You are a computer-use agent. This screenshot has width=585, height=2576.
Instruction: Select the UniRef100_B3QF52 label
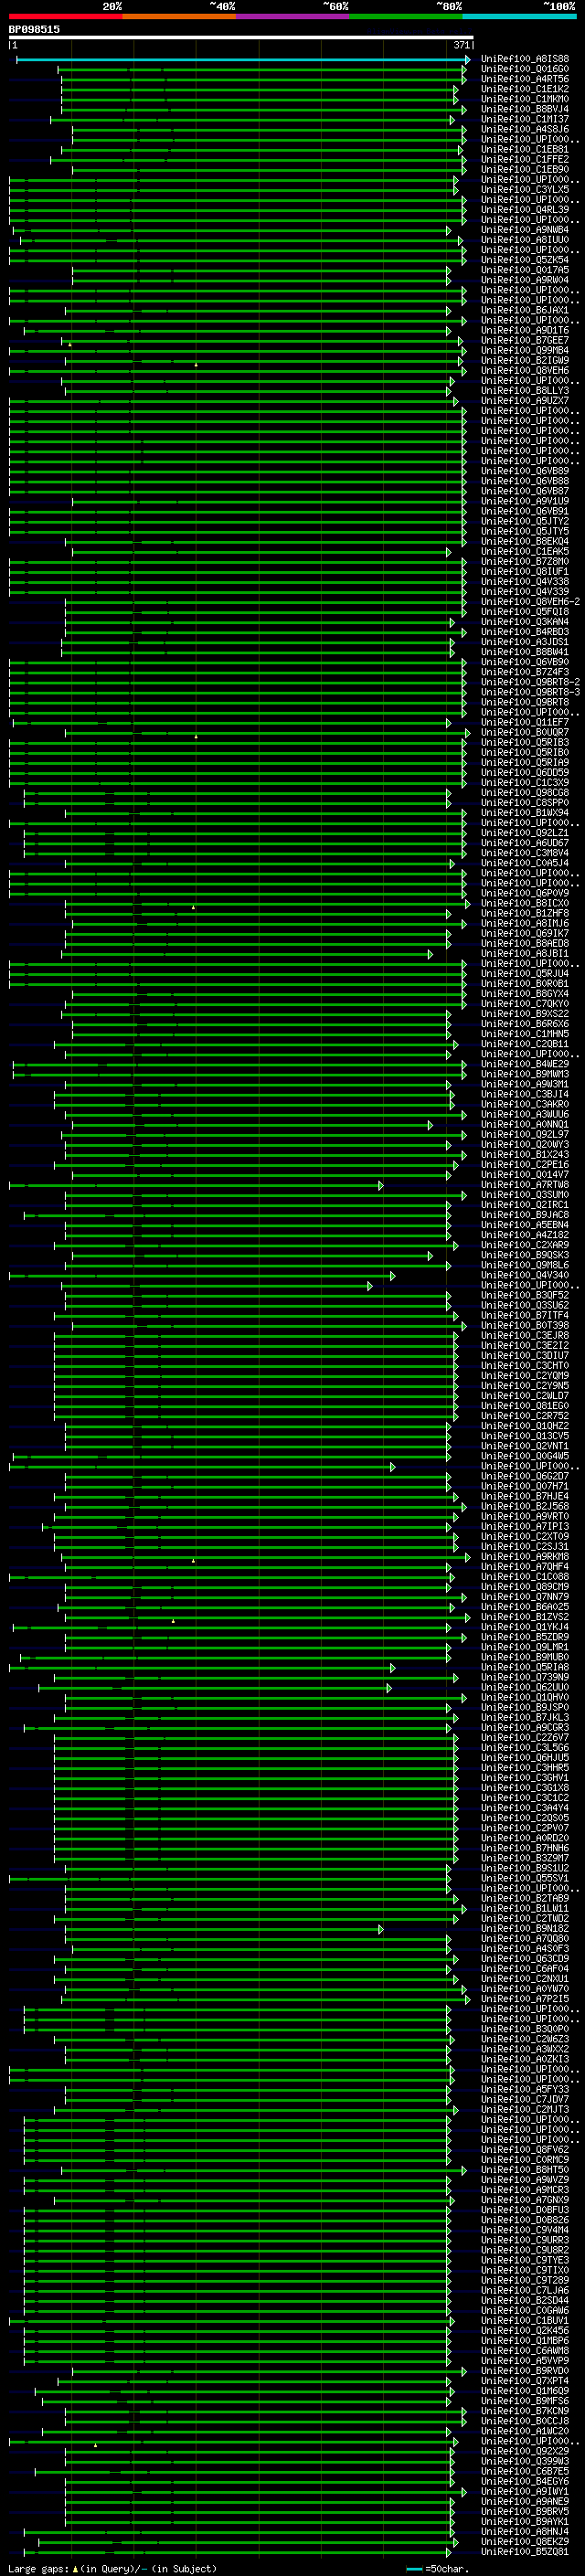525,1295
